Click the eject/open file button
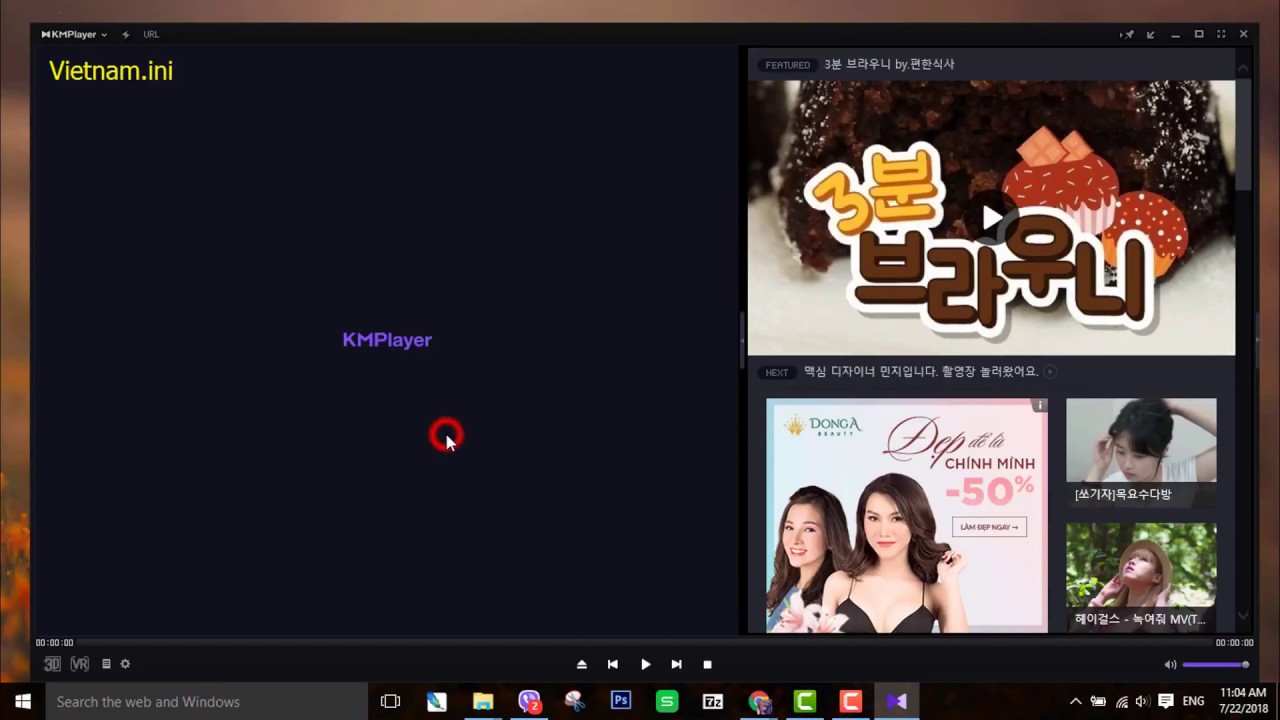Image resolution: width=1280 pixels, height=720 pixels. [x=582, y=664]
